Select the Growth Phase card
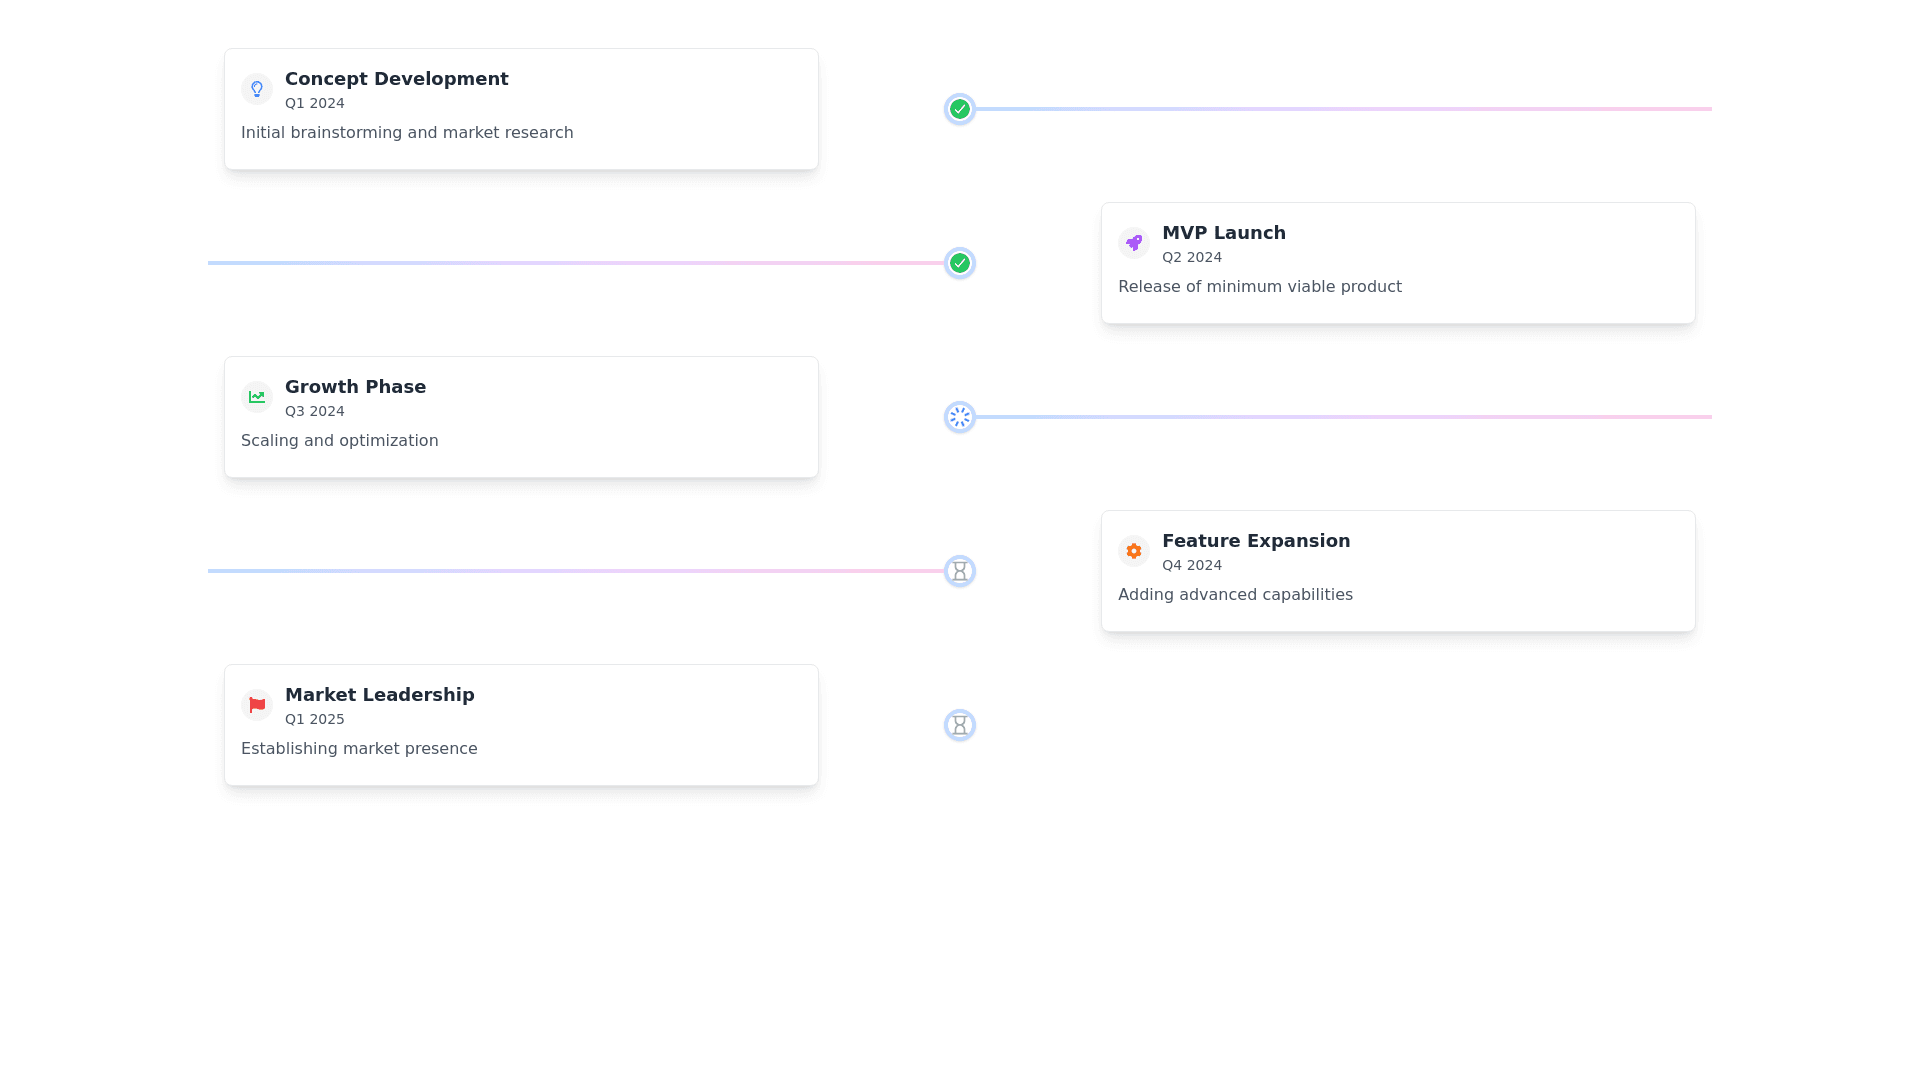 pos(520,416)
